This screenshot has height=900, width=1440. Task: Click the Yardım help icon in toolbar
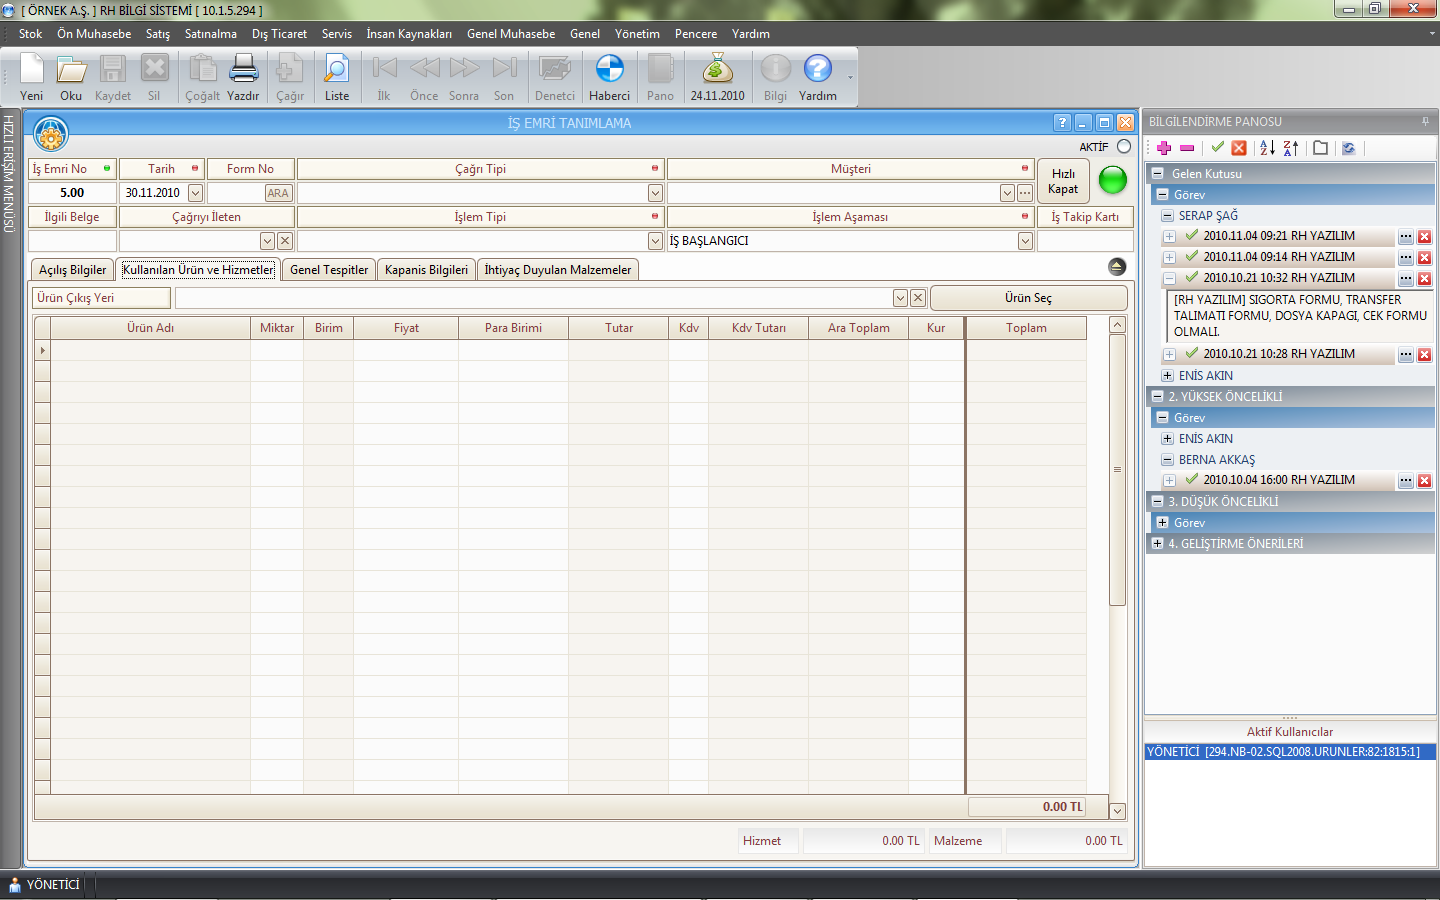pos(817,70)
